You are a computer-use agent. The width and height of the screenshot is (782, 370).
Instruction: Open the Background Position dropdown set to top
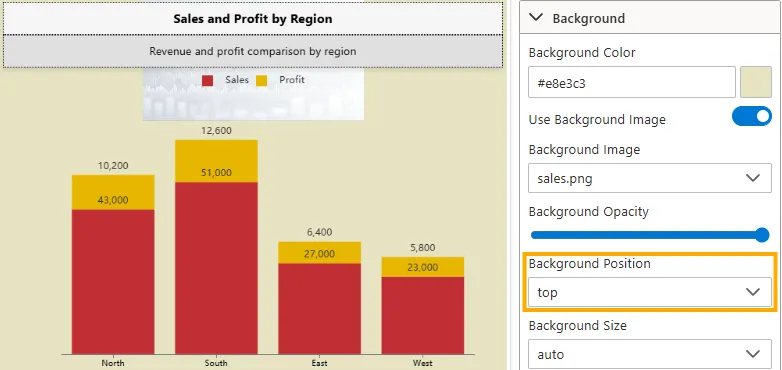click(x=650, y=292)
